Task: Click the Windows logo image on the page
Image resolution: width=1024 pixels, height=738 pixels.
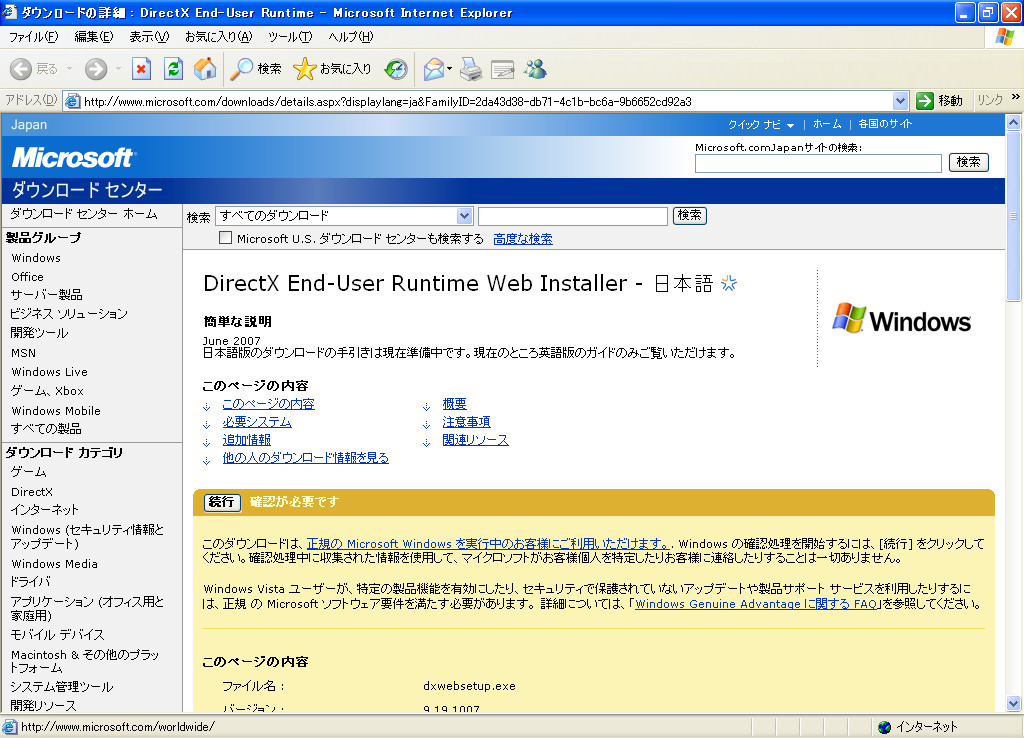Action: coord(901,319)
